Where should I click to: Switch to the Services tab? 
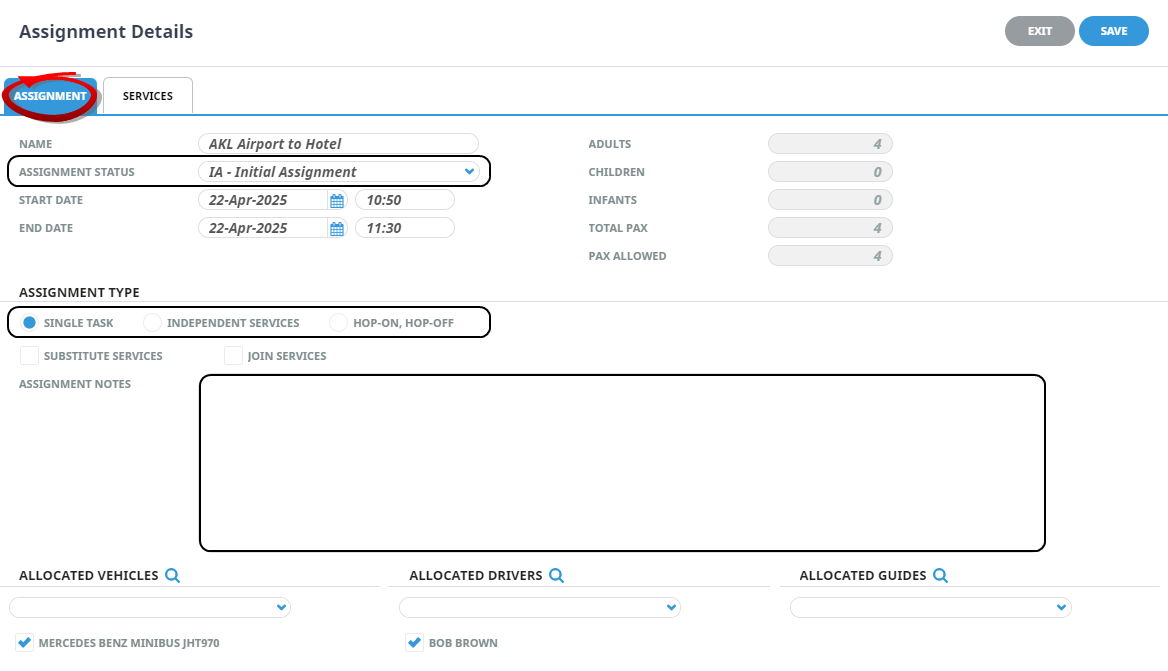(148, 96)
